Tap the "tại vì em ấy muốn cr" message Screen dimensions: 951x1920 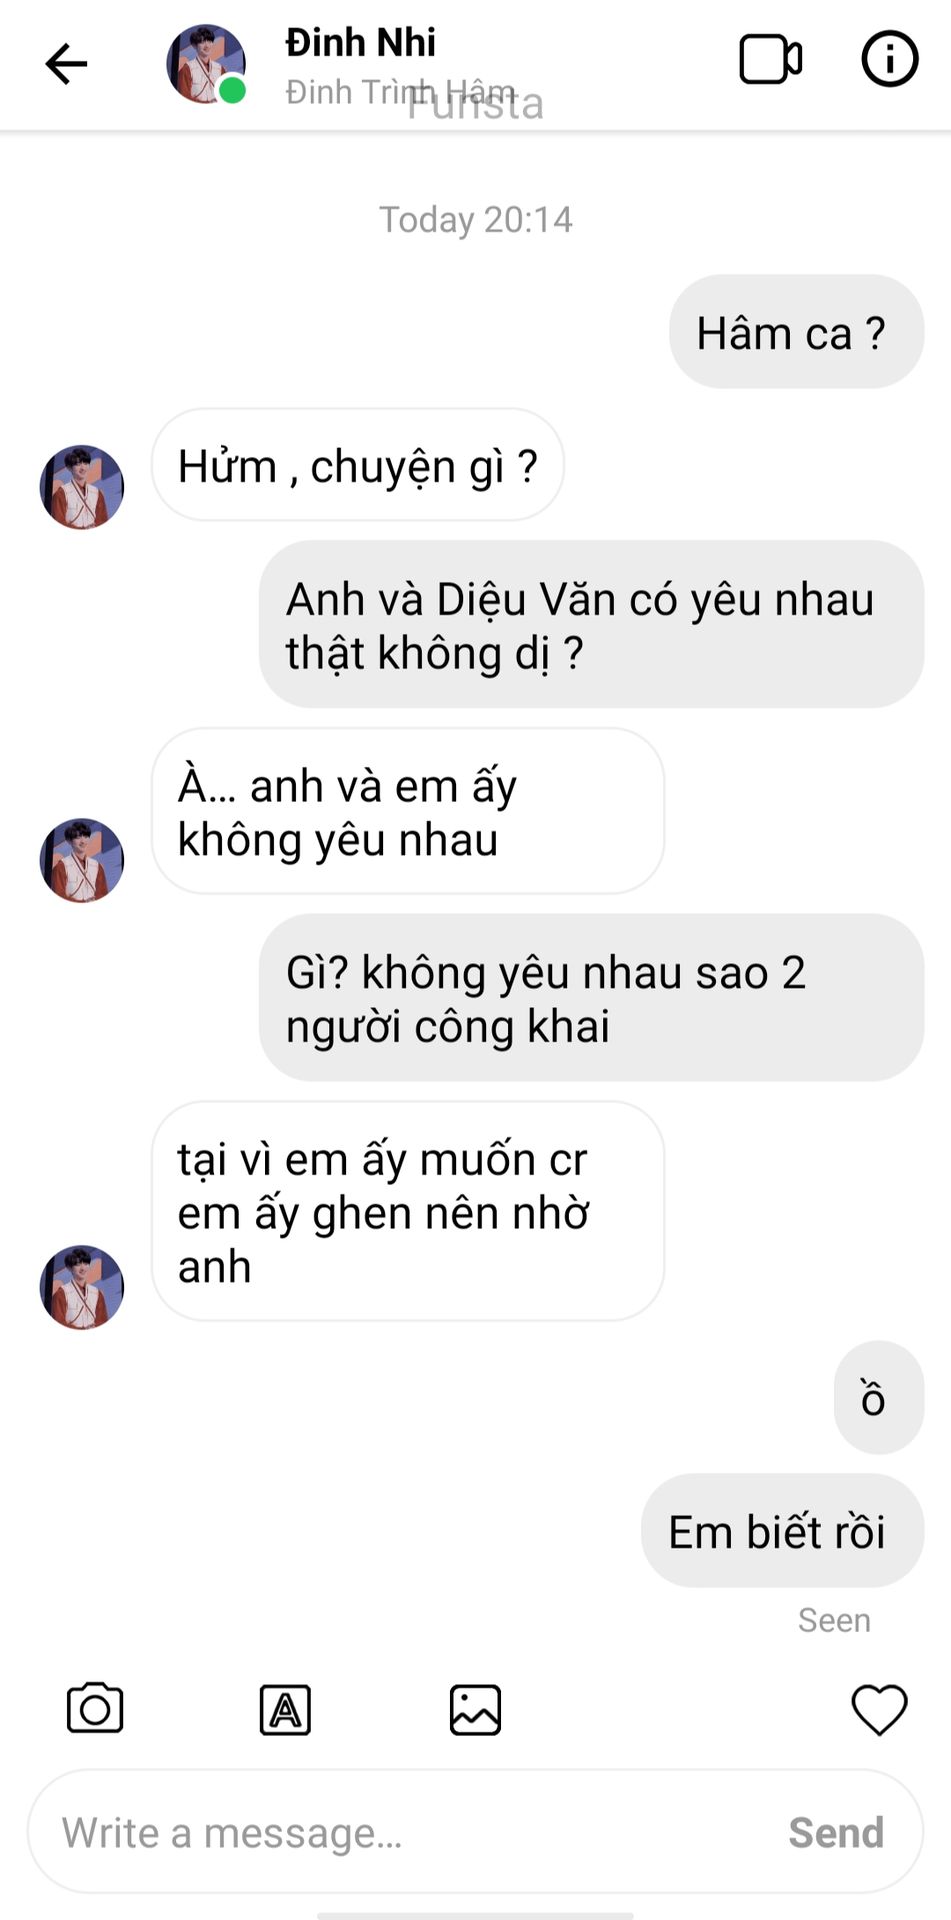[408, 1211]
